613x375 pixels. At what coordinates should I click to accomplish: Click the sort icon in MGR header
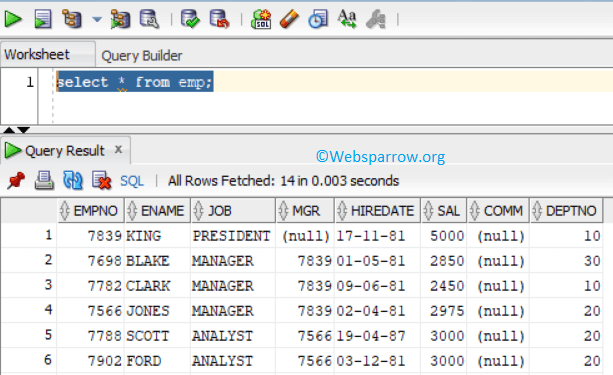(283, 211)
